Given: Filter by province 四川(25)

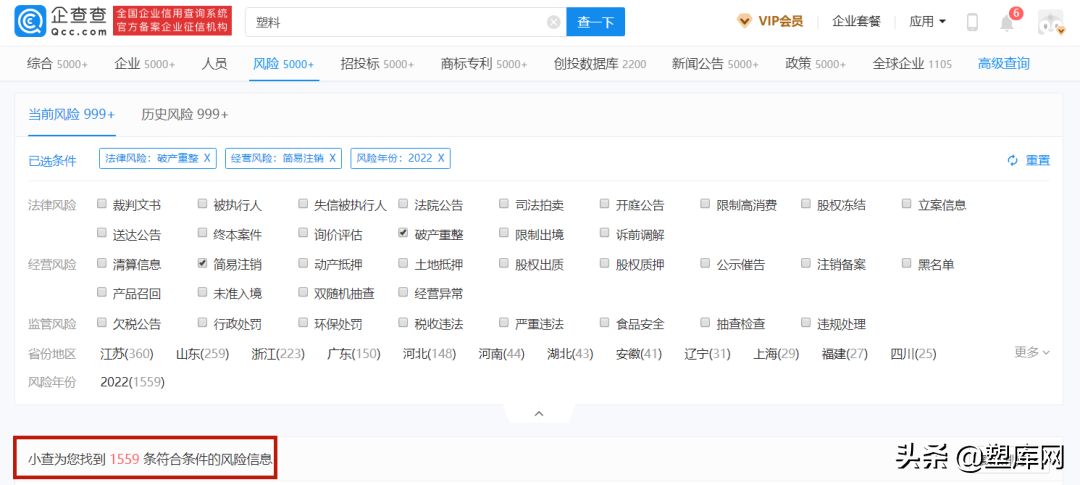Looking at the screenshot, I should pos(913,354).
